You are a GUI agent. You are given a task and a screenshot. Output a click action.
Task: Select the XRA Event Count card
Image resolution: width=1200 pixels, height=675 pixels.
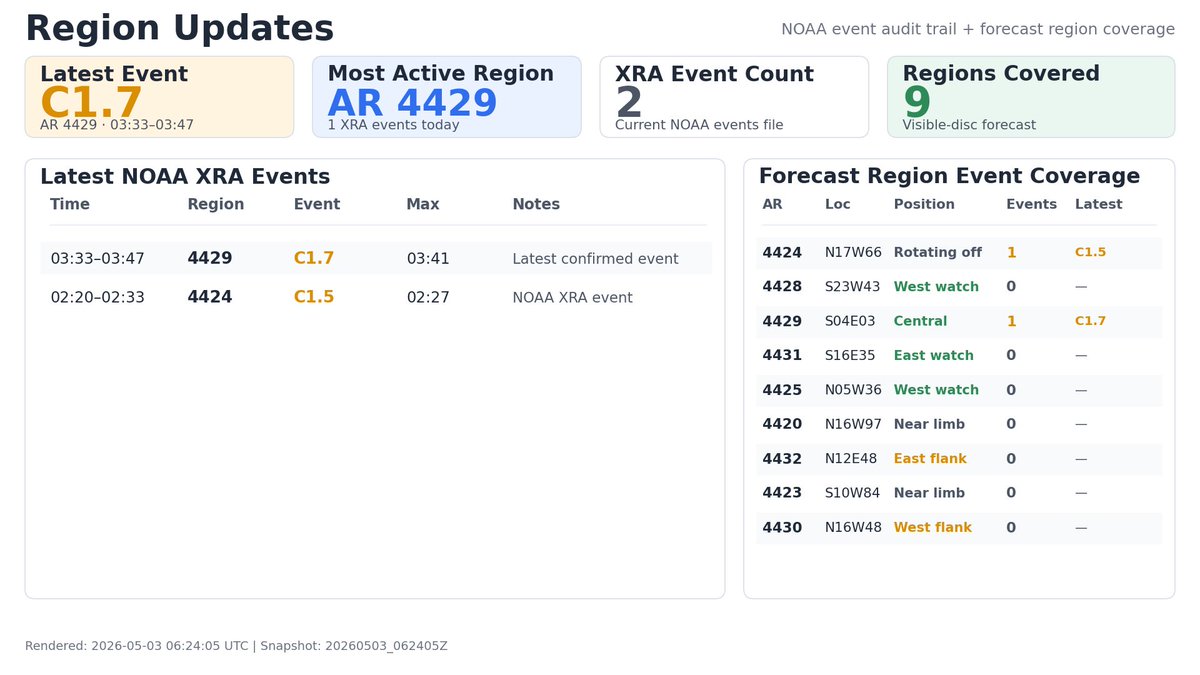(734, 97)
